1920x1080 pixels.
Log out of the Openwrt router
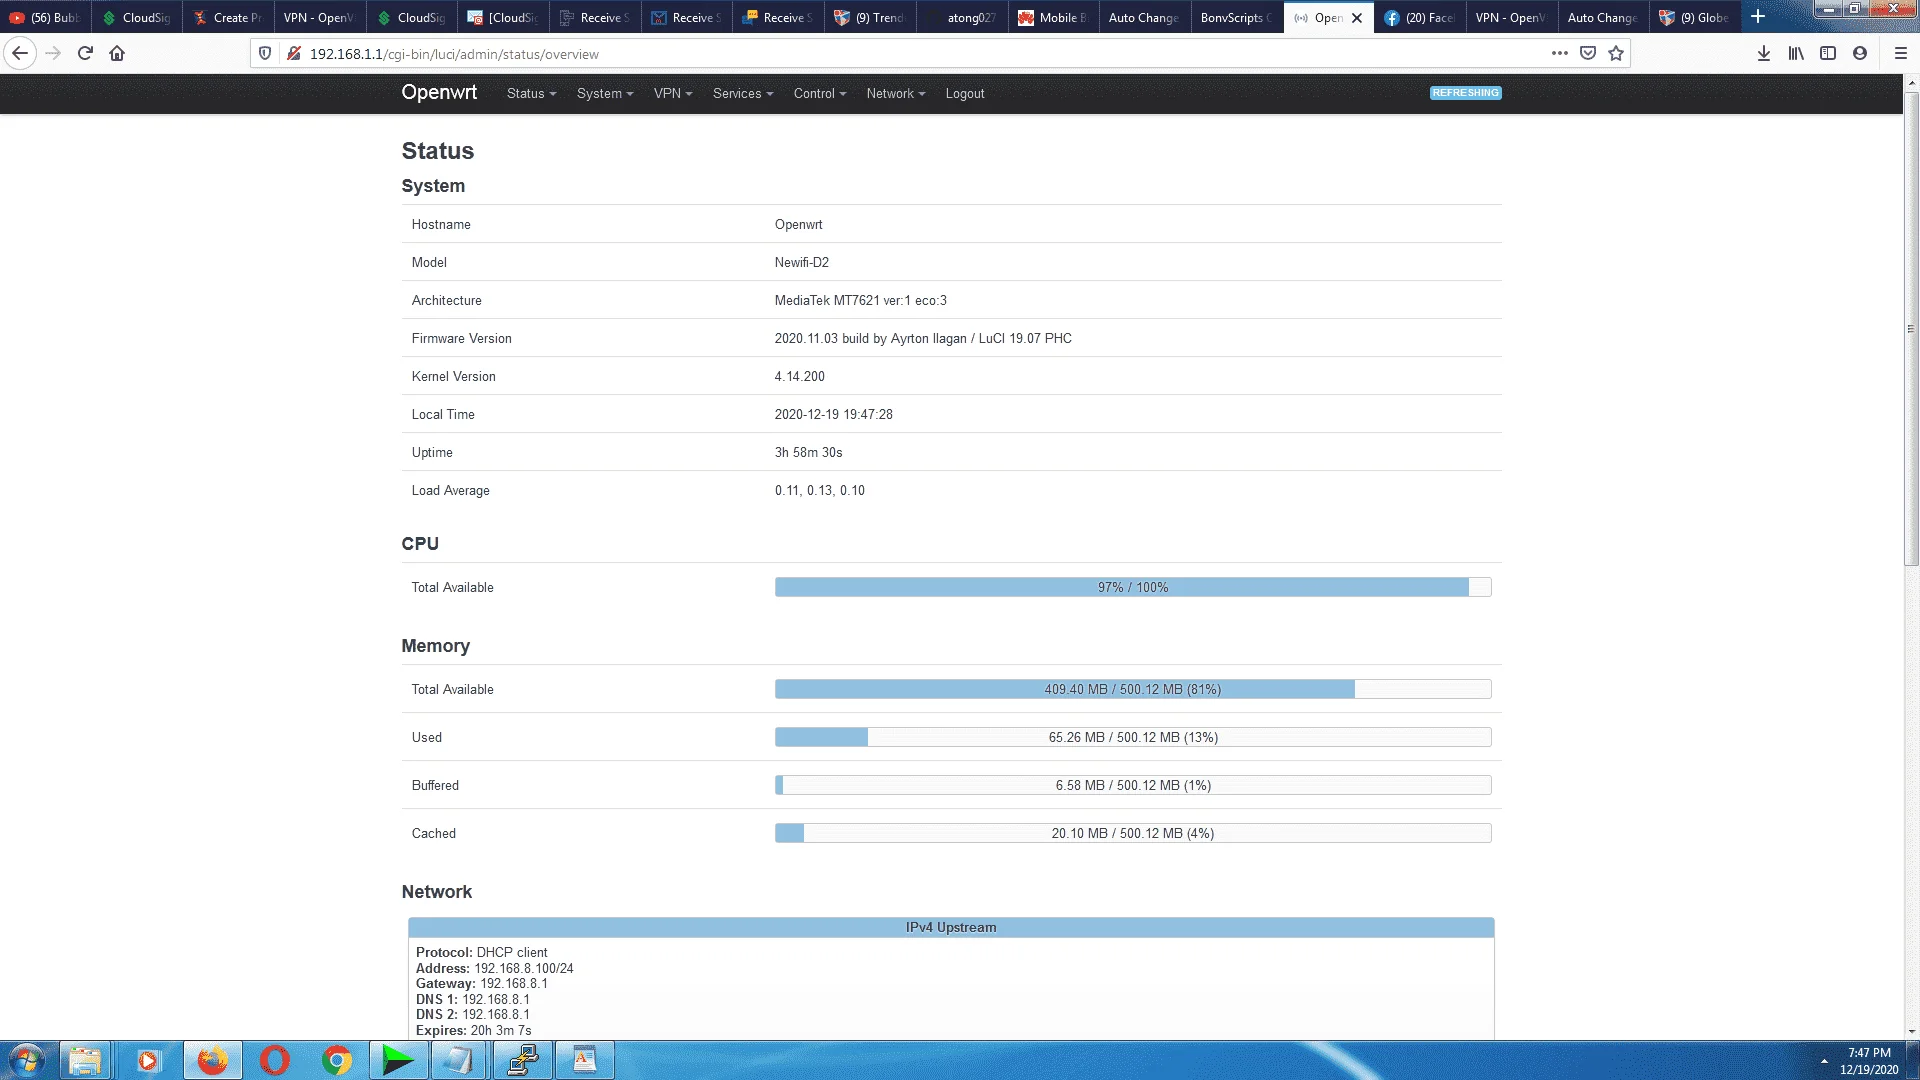[965, 94]
